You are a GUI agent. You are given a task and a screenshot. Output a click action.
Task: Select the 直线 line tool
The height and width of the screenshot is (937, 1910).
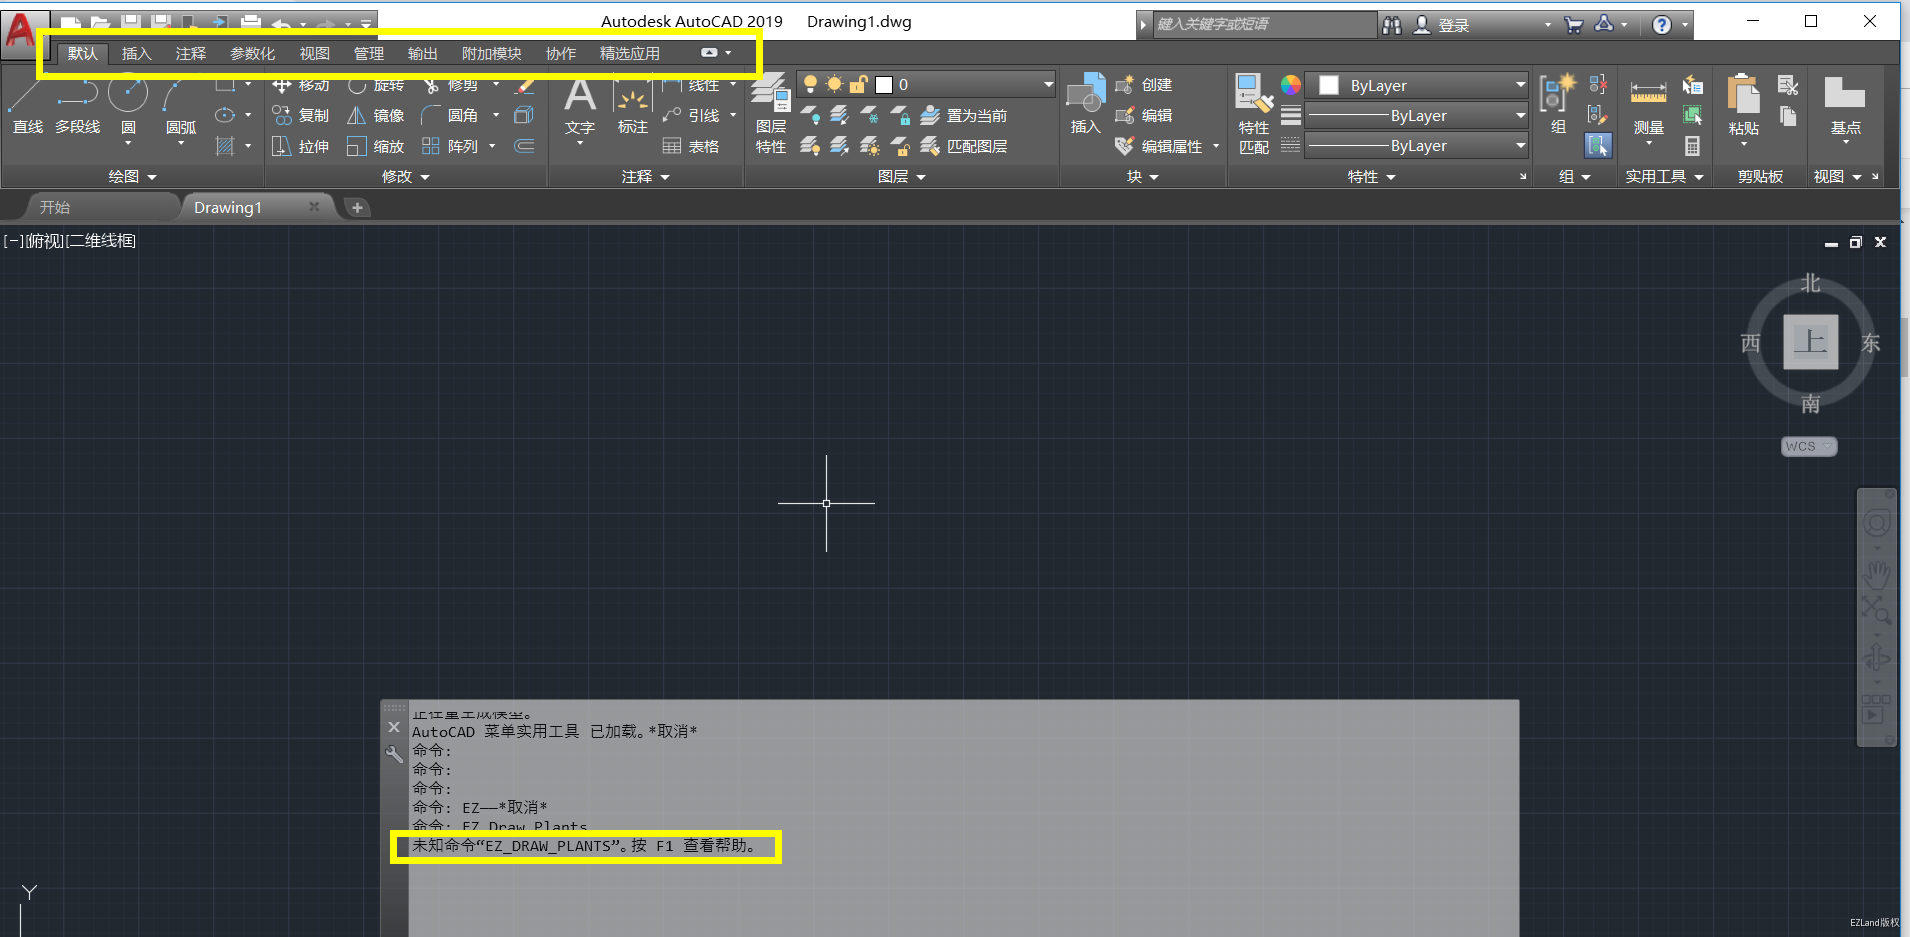click(27, 107)
